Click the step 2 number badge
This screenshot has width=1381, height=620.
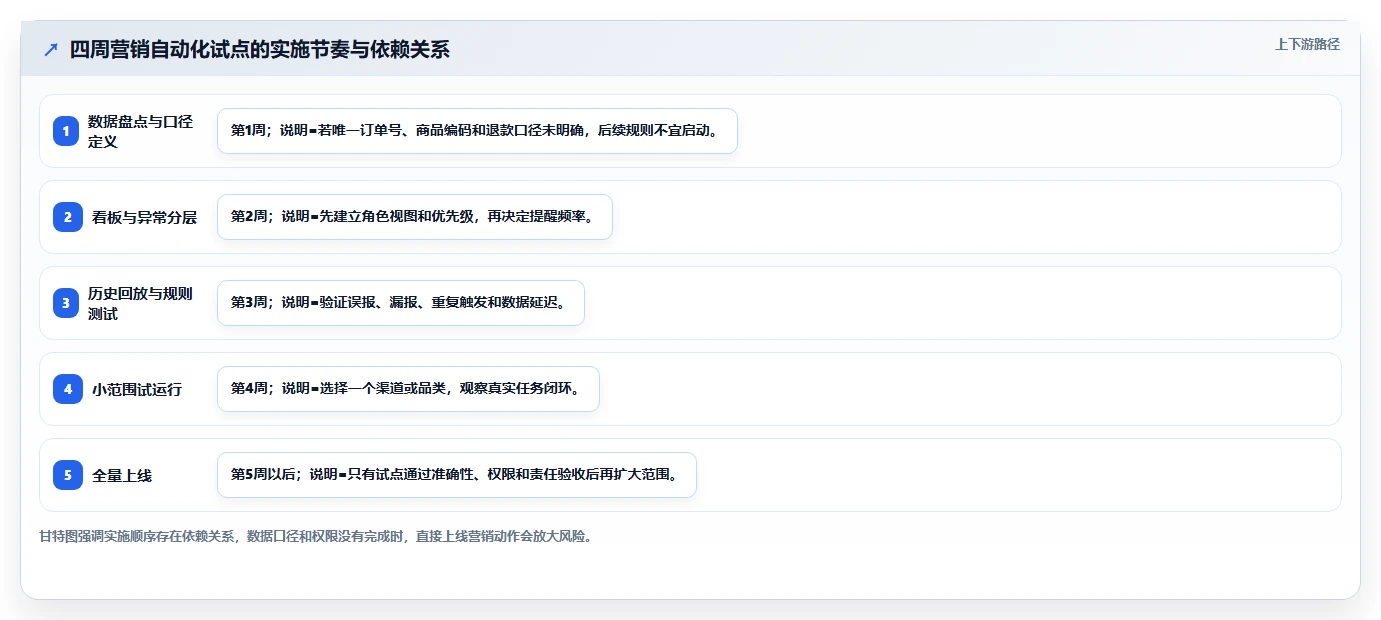[67, 217]
